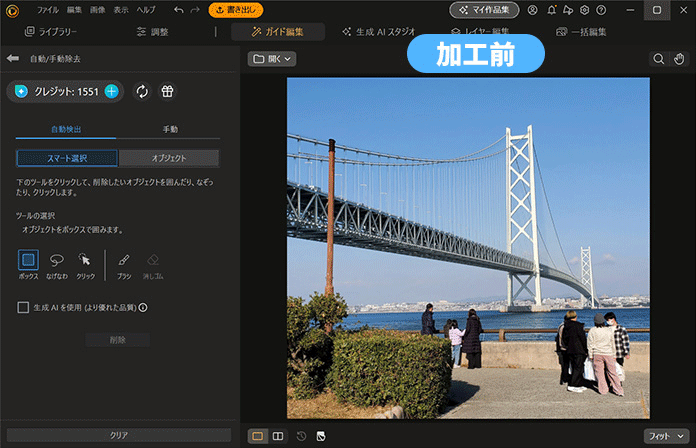Switch to single image view mode
The image size is (696, 448).
pyautogui.click(x=257, y=436)
